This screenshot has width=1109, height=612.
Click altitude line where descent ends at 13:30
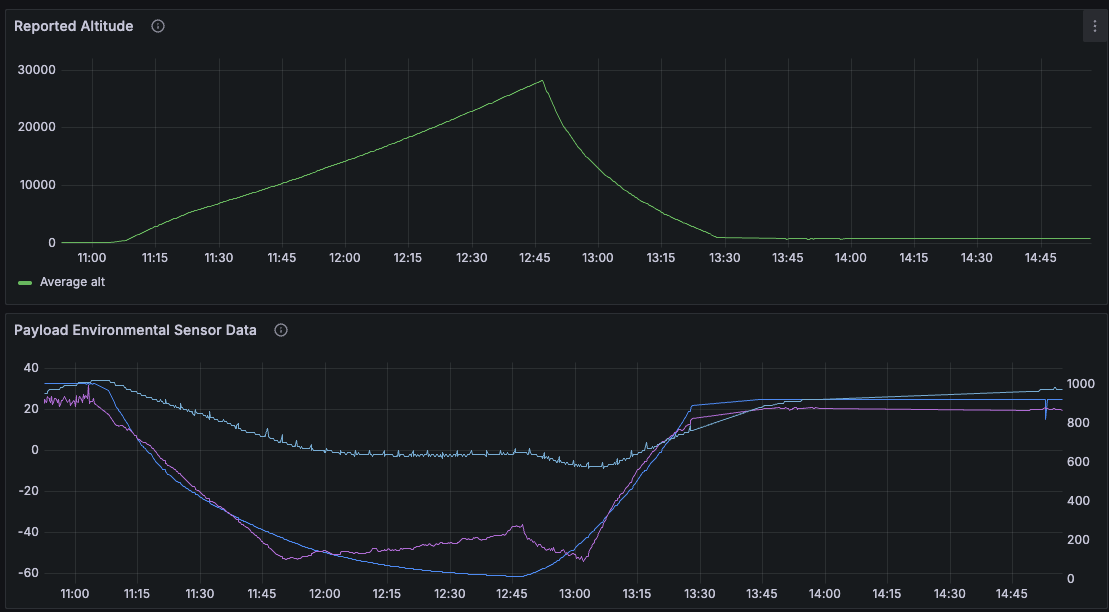[x=717, y=237]
